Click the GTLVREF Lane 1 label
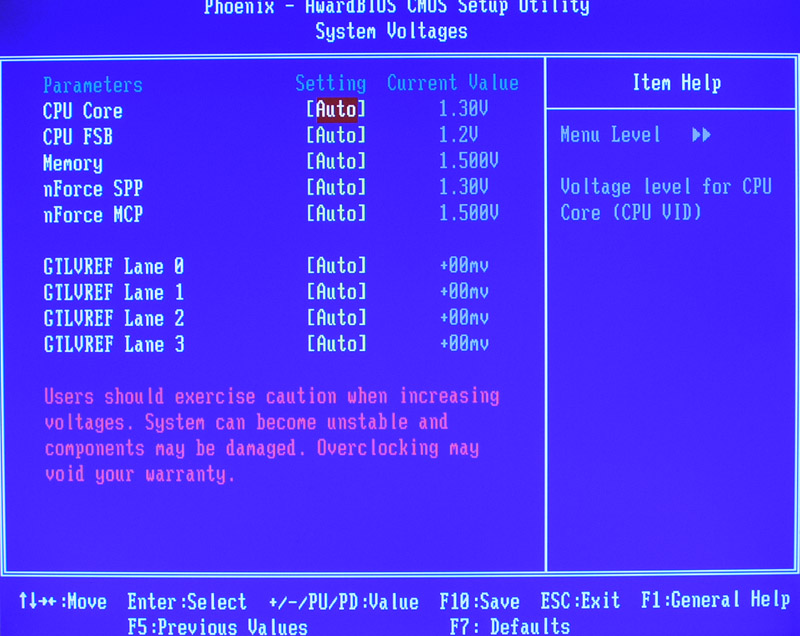This screenshot has height=636, width=800. (x=113, y=293)
